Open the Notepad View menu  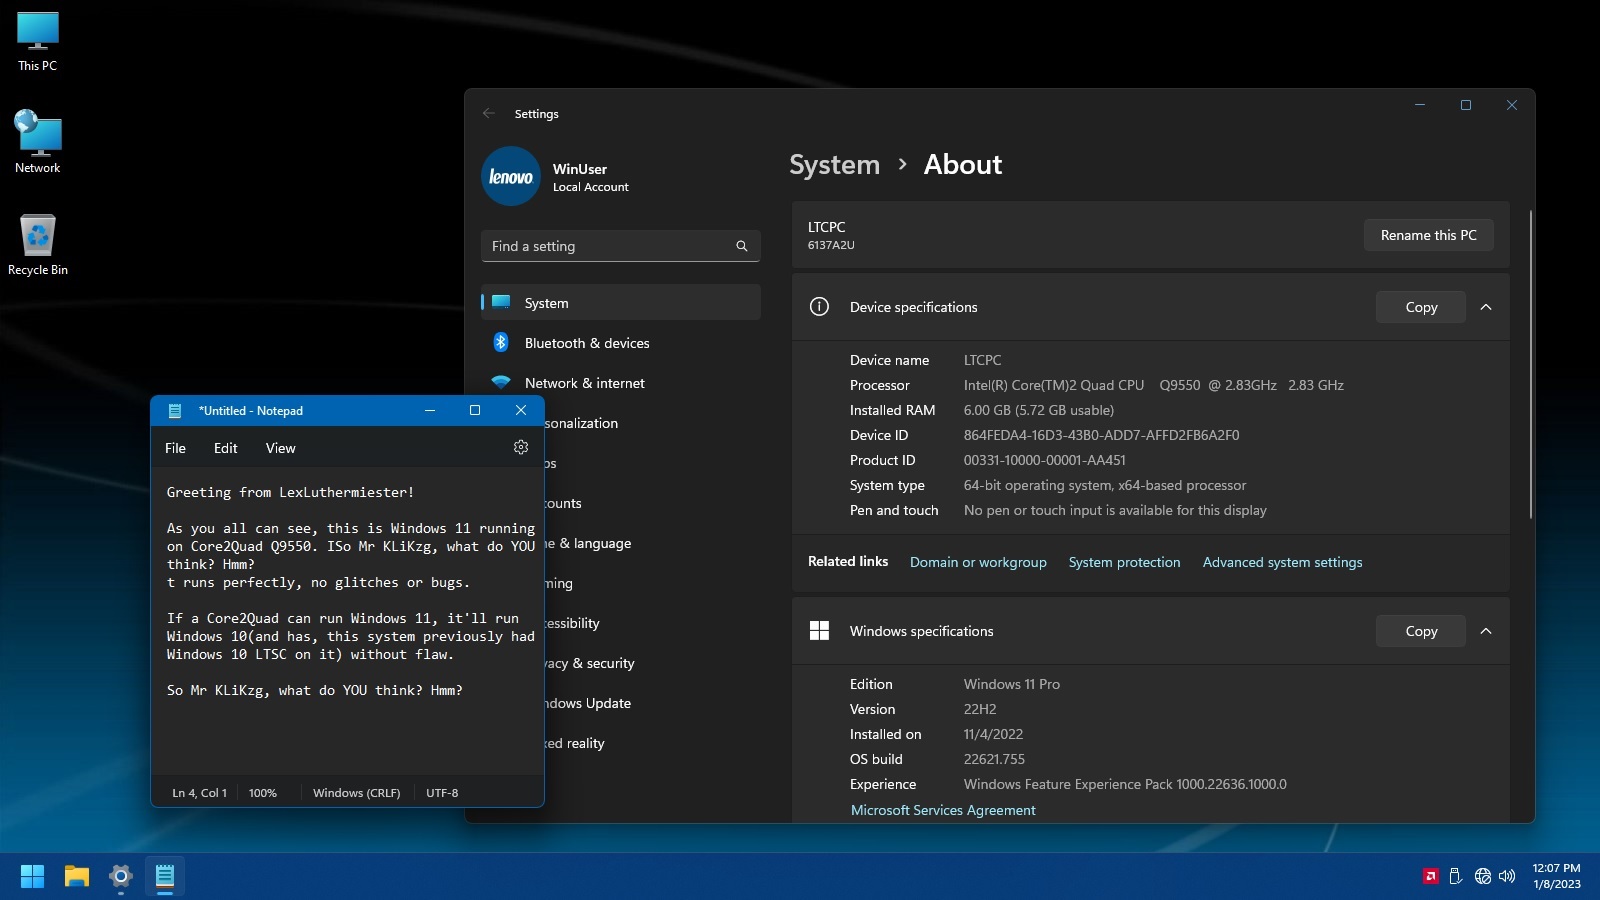[280, 448]
